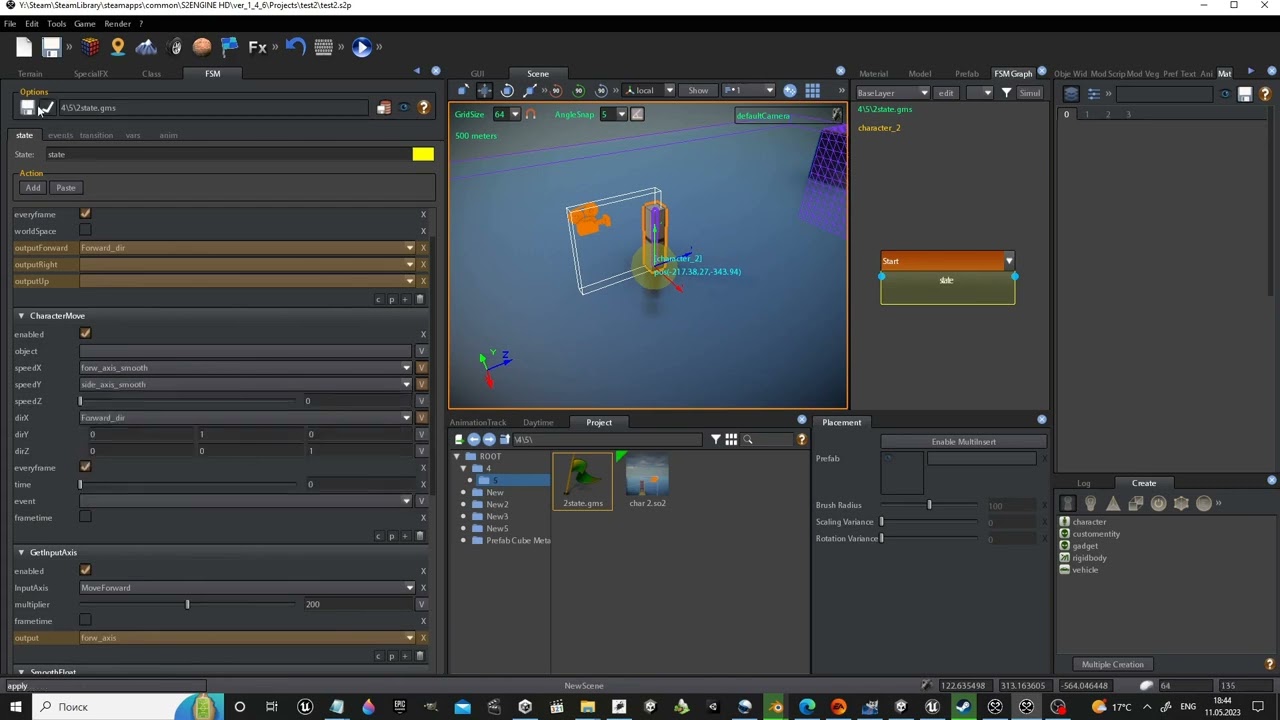Click the GetInputAxis multiplier slider

point(188,604)
